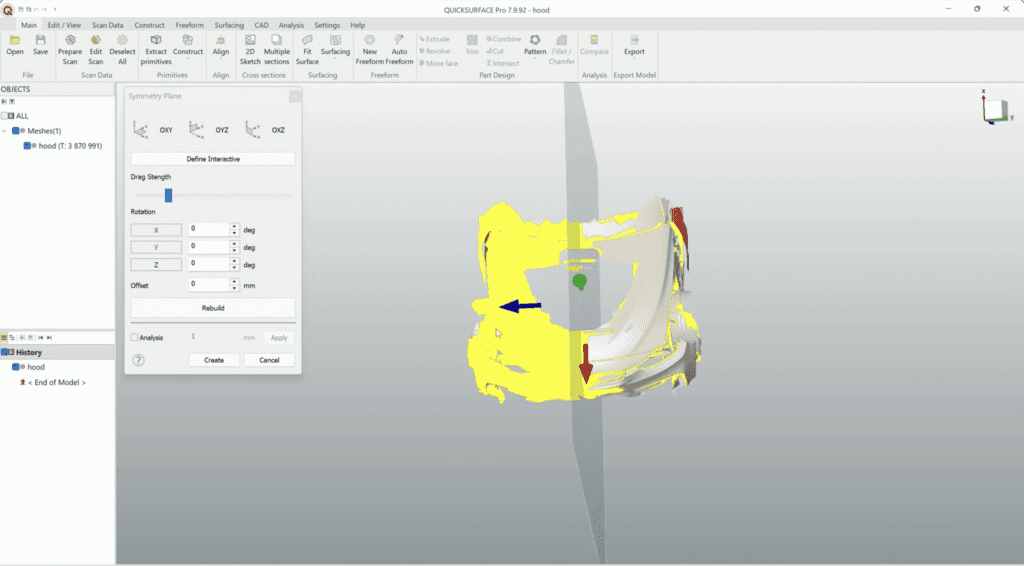Switch to the Surfacing ribbon tab
The height and width of the screenshot is (566, 1024).
229,25
